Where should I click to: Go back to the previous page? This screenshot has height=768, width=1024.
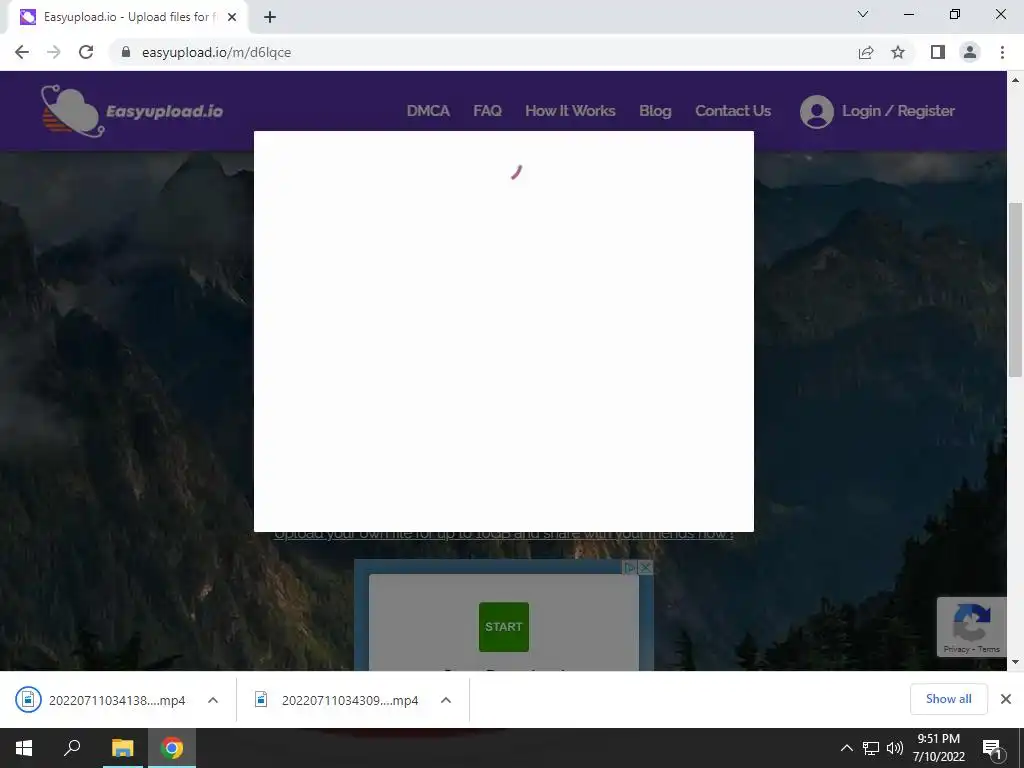(22, 52)
